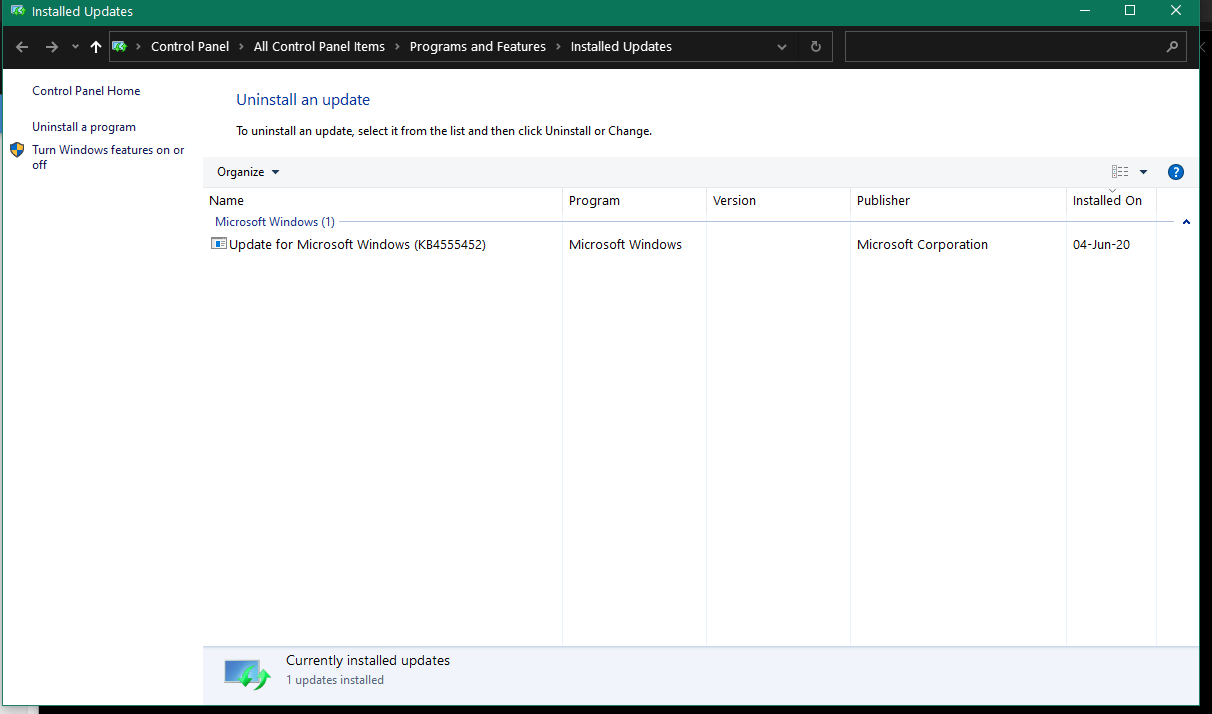This screenshot has height=714, width=1212.
Task: Sort by the Name column header
Action: pos(383,200)
